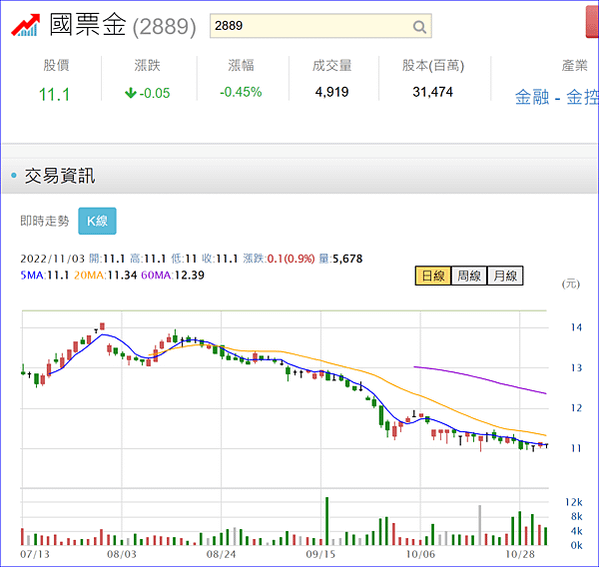This screenshot has width=599, height=567.
Task: Open the 金融 - 金控 industry link
Action: point(557,97)
